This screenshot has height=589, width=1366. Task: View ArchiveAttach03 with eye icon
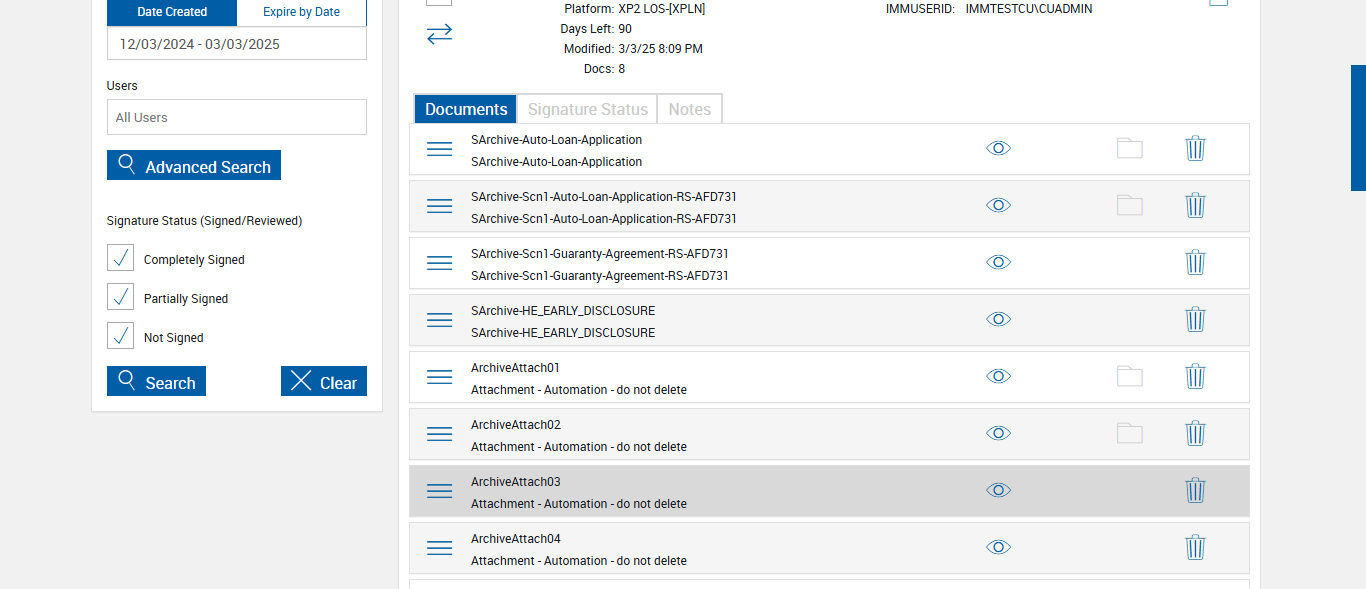click(998, 490)
